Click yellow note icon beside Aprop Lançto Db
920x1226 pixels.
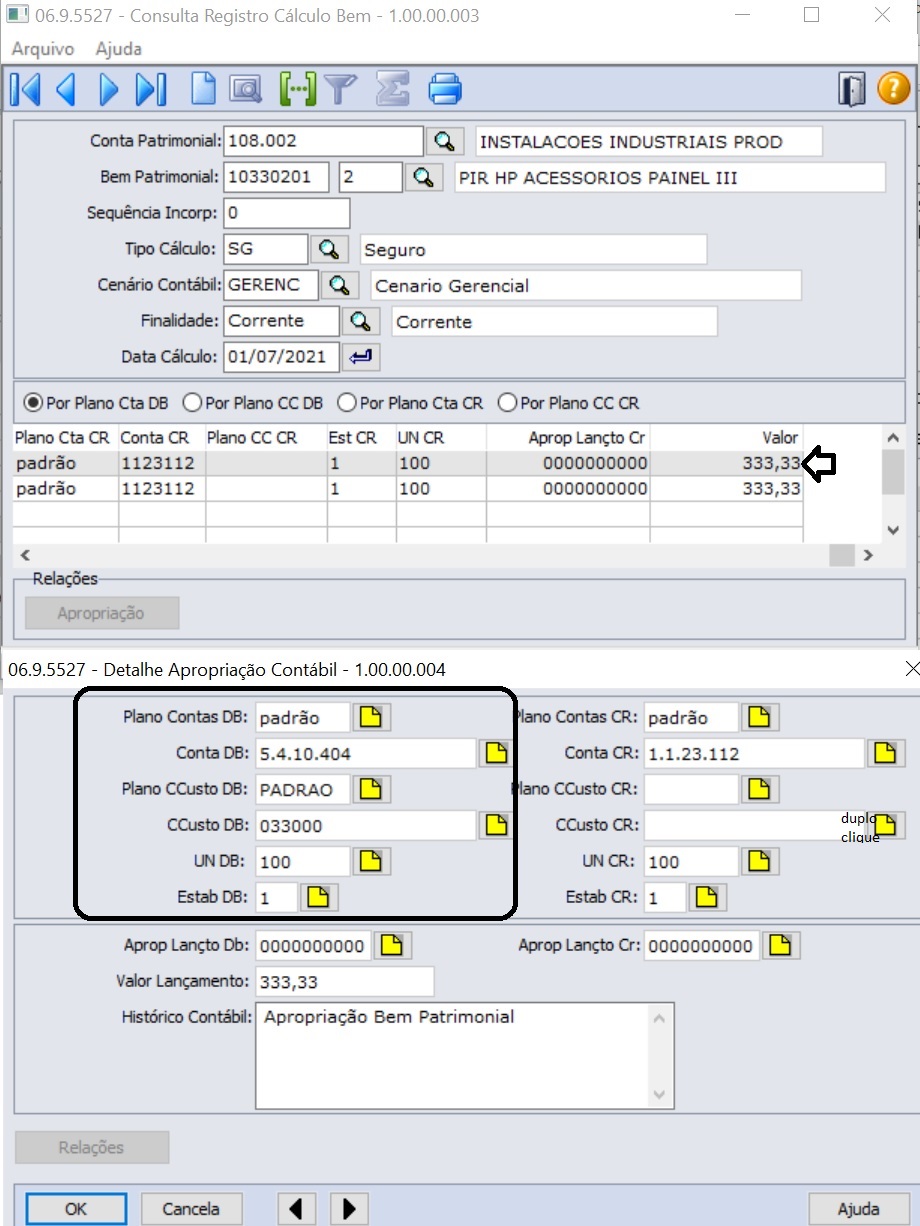pos(392,945)
